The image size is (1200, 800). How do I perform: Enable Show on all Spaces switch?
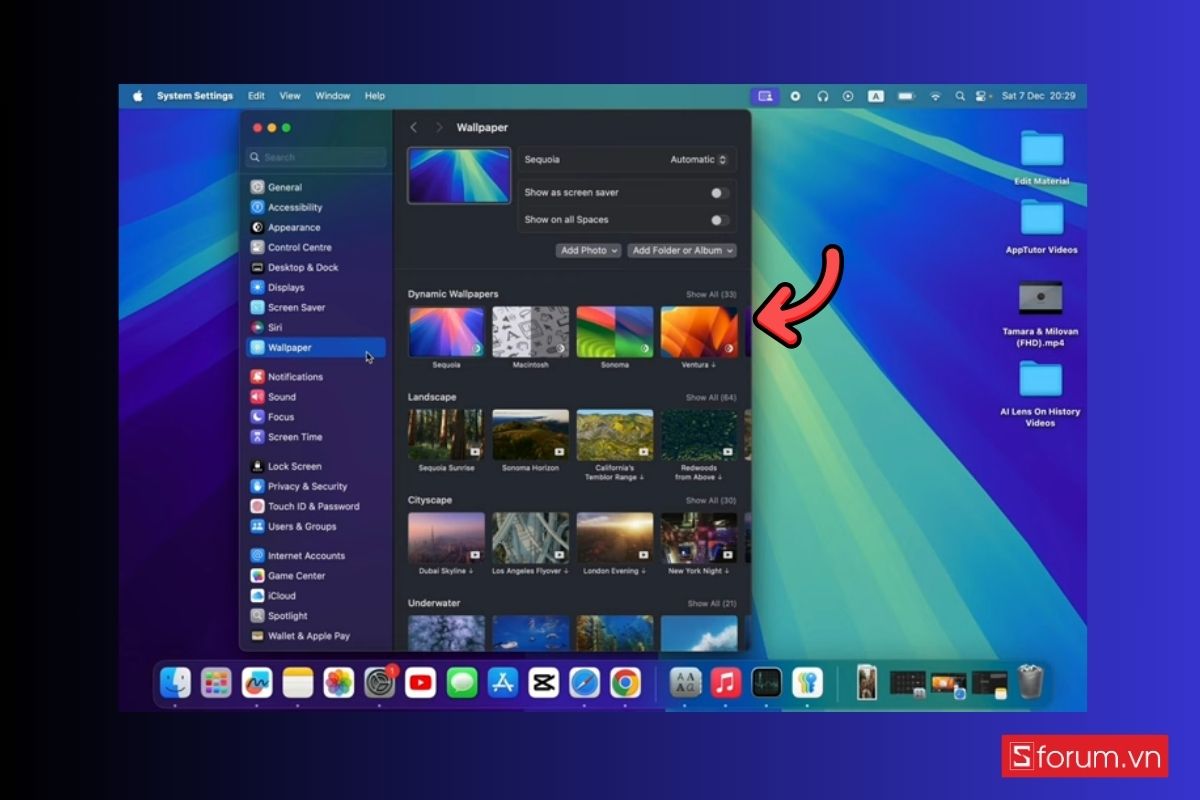[720, 220]
